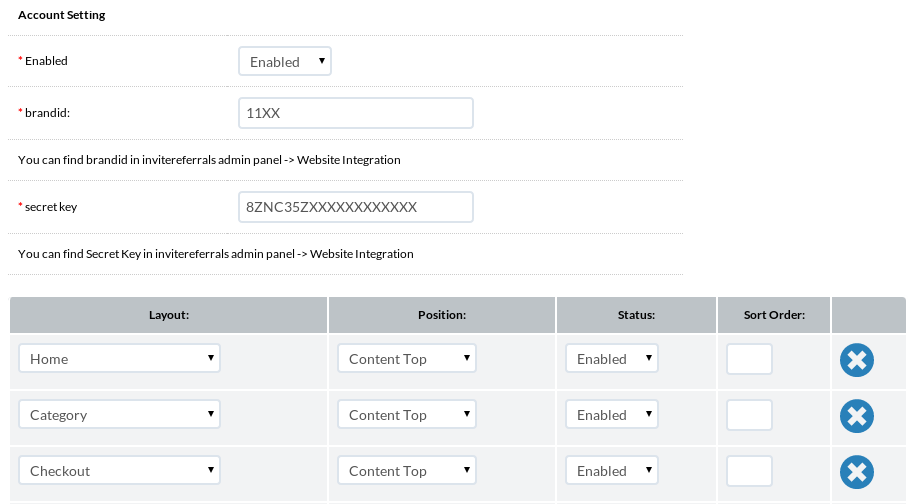The height and width of the screenshot is (504, 914).
Task: Change position dropdown in Category row
Action: [407, 414]
